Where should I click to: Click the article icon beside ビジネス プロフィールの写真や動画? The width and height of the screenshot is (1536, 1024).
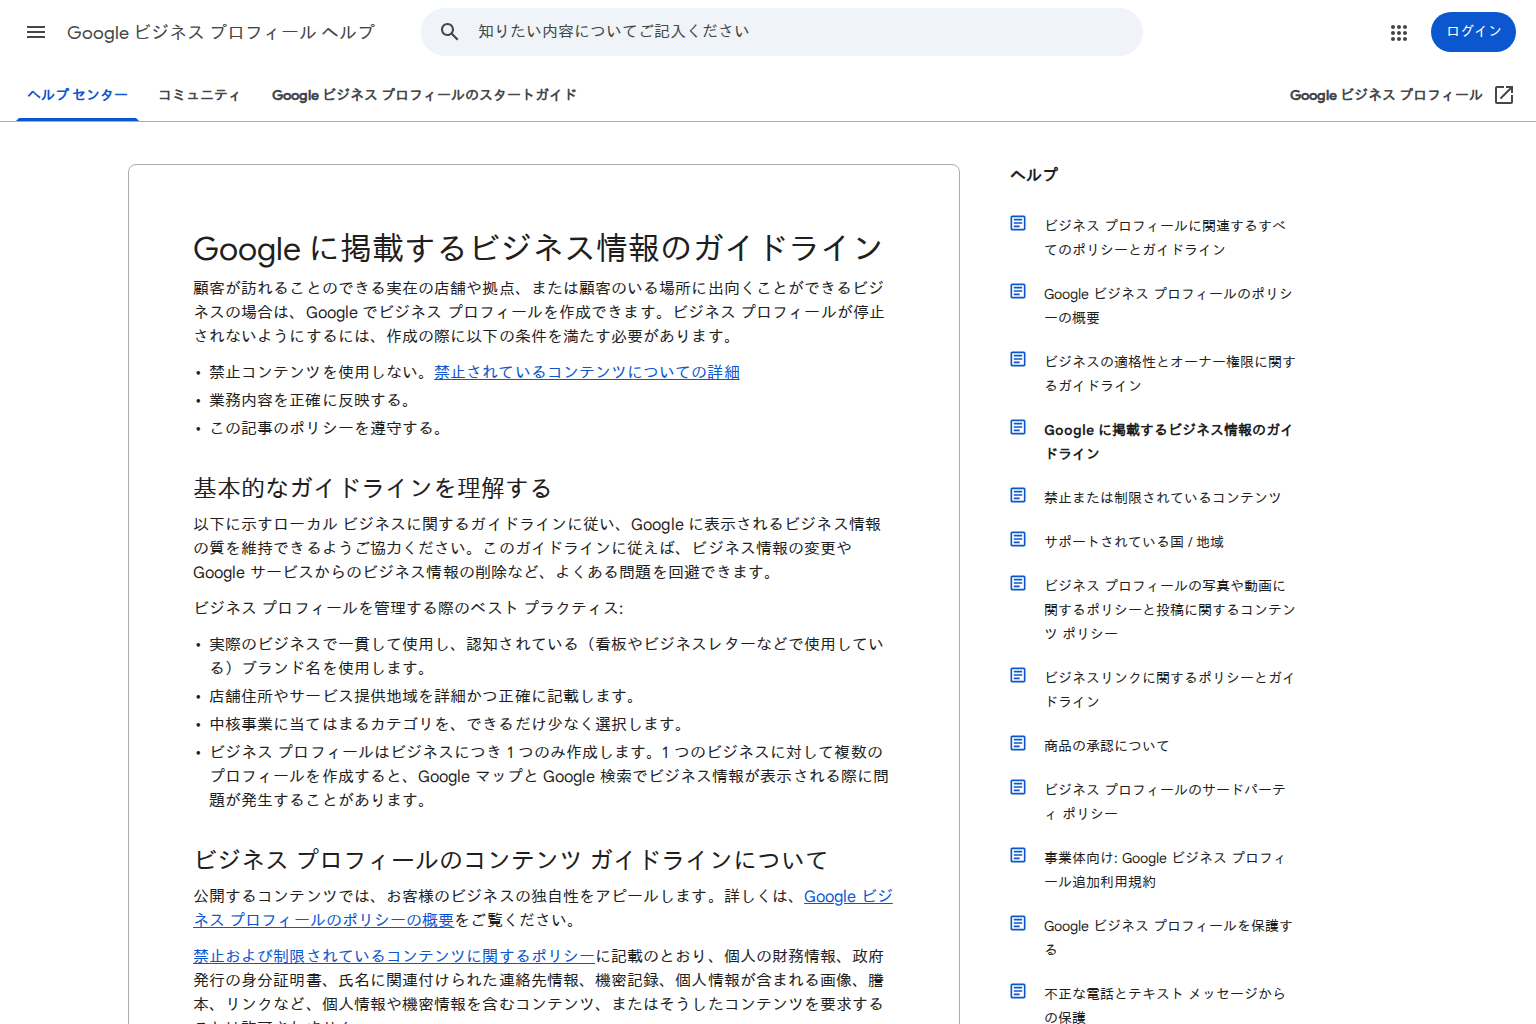(1018, 583)
